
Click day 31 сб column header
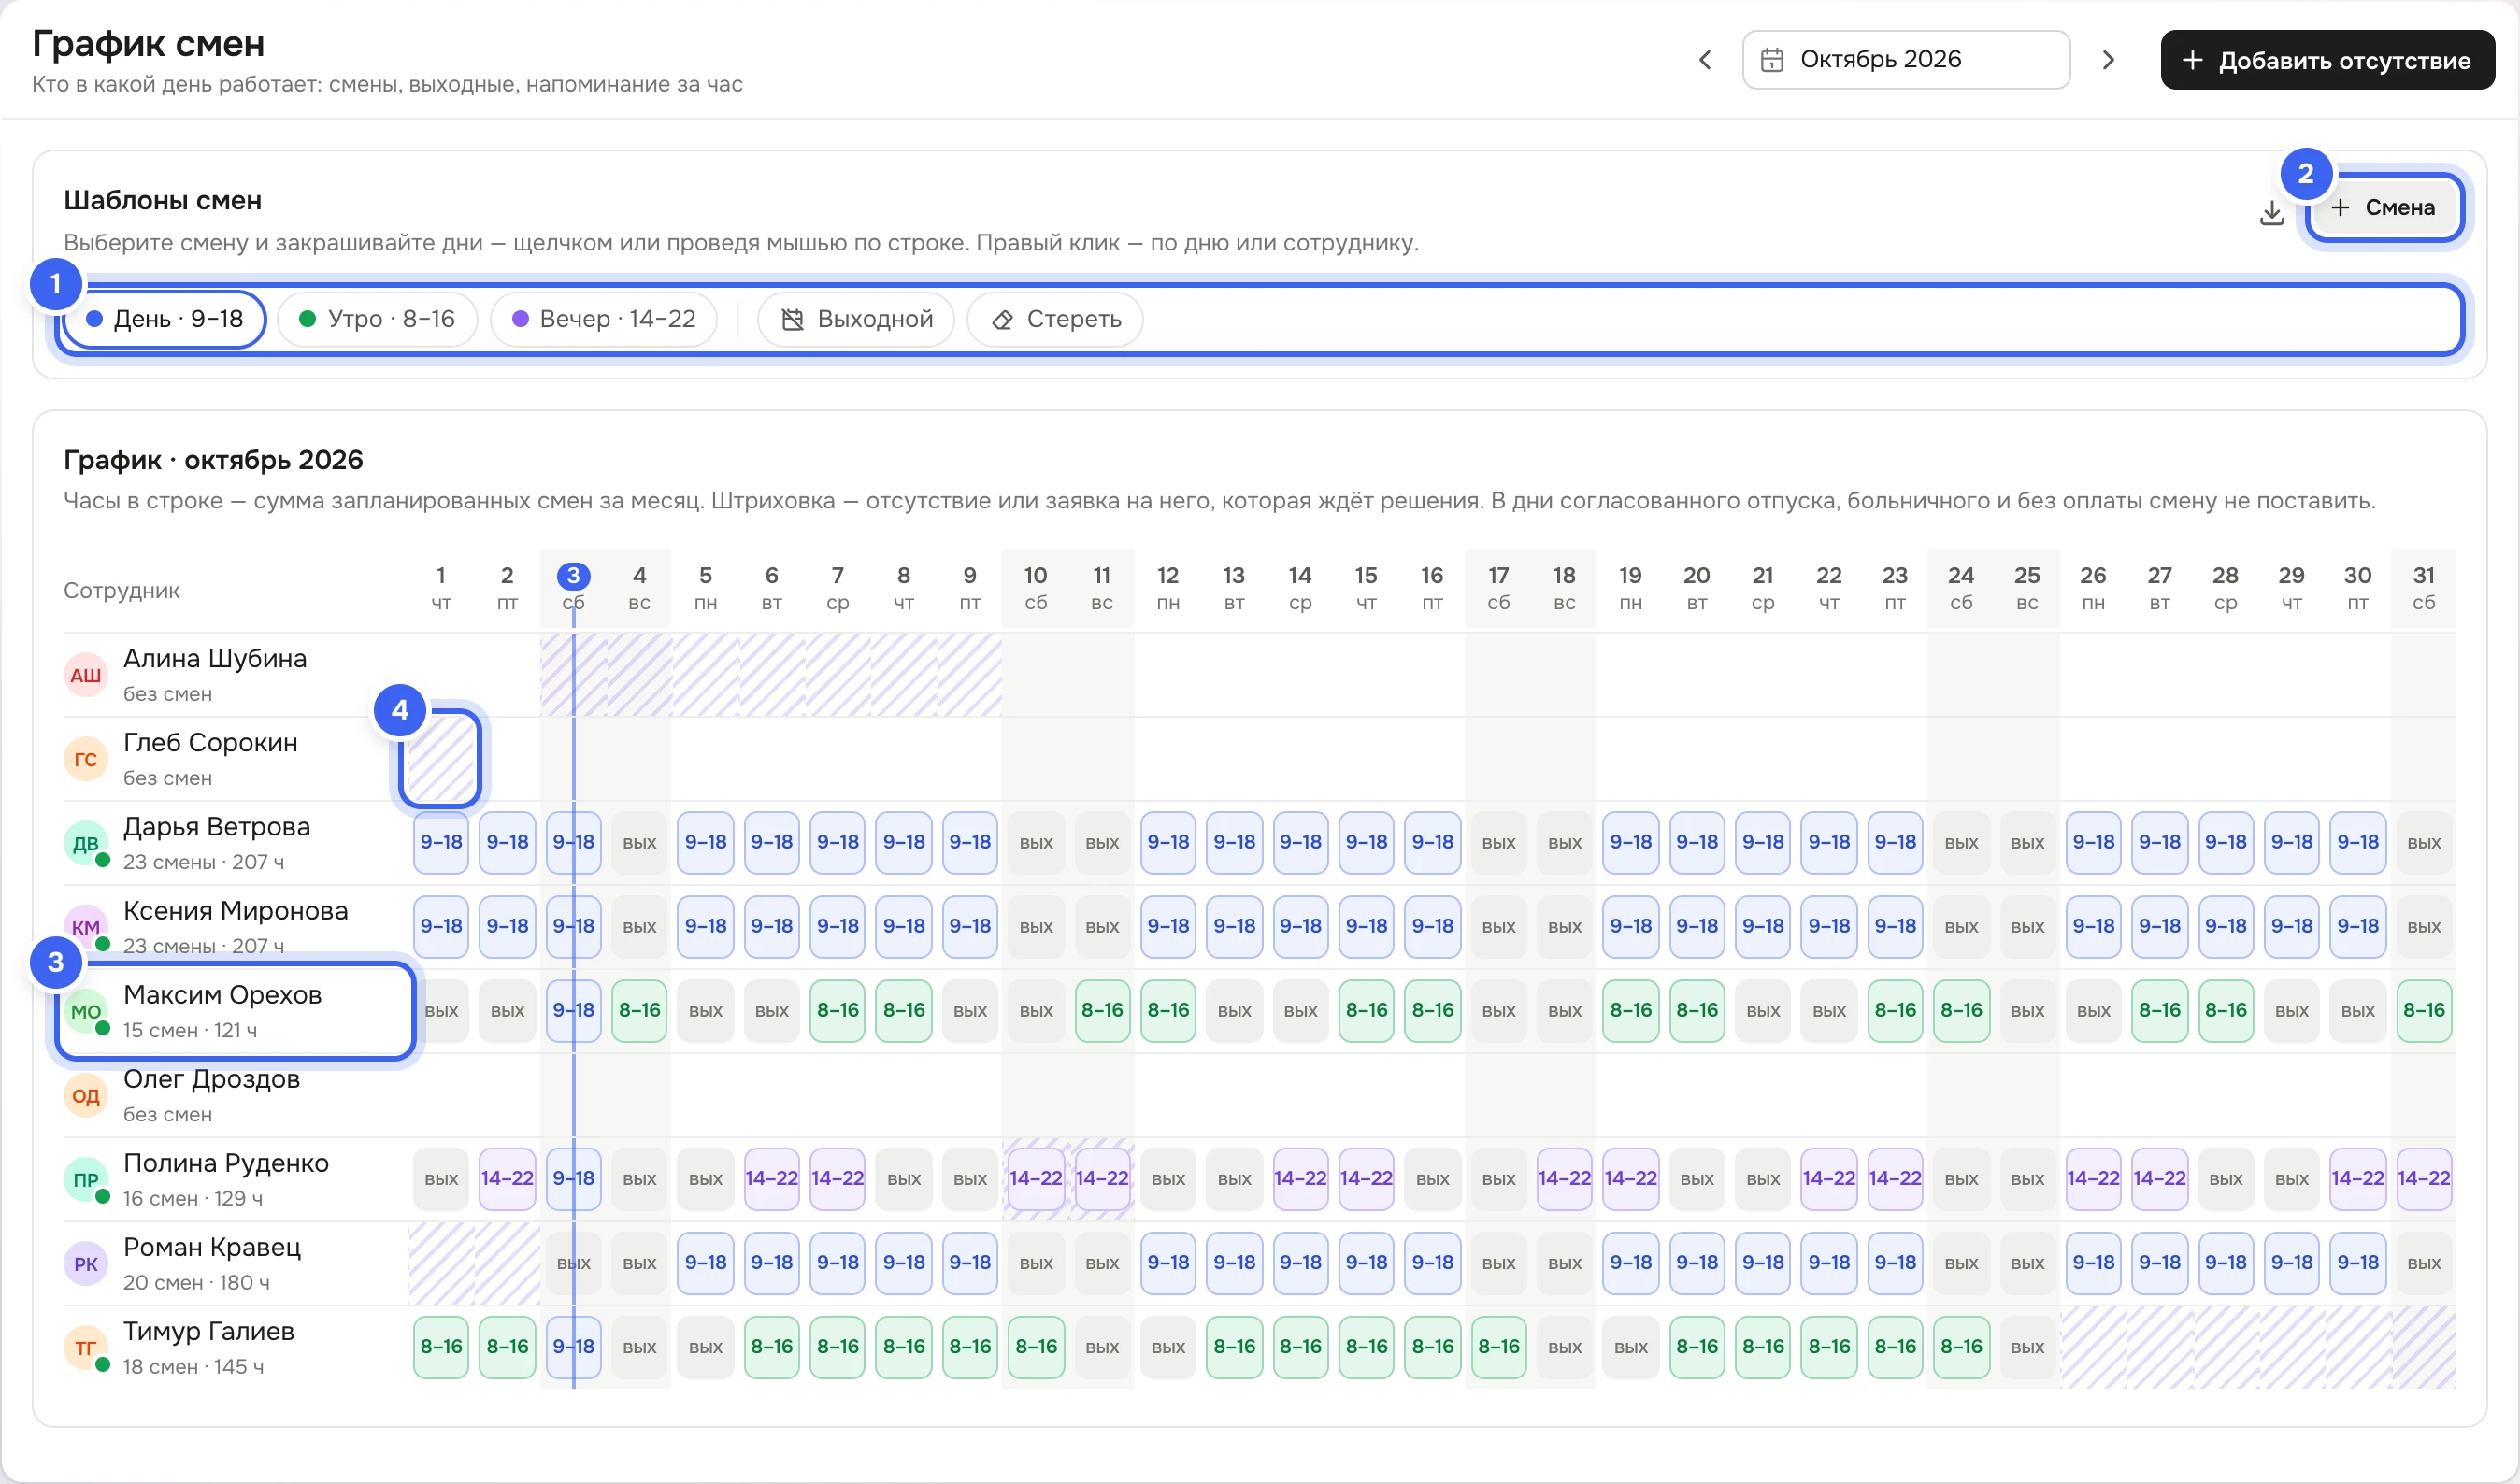2423,588
